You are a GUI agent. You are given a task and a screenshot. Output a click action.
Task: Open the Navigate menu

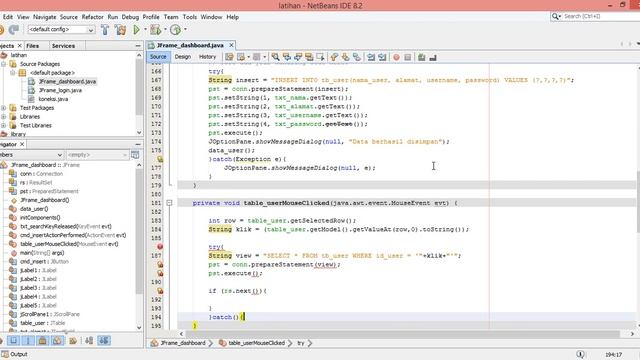(x=44, y=17)
